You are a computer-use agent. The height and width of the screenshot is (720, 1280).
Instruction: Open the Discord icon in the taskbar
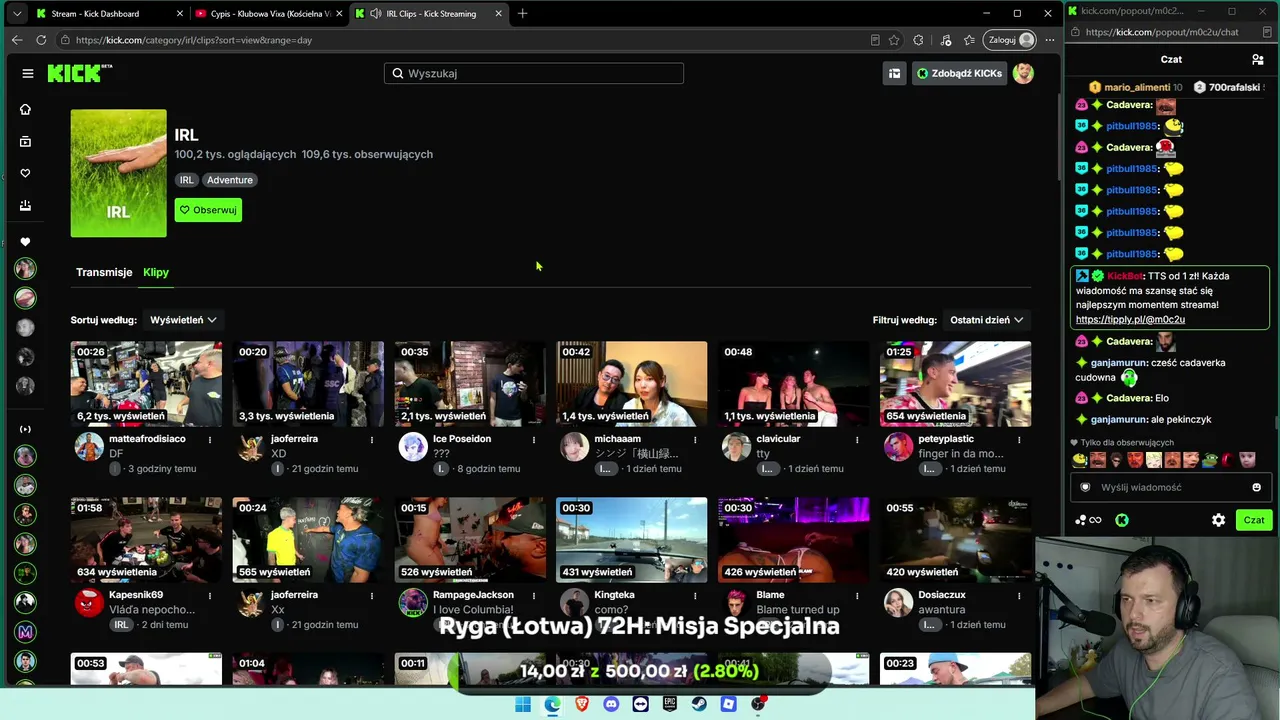tap(611, 704)
